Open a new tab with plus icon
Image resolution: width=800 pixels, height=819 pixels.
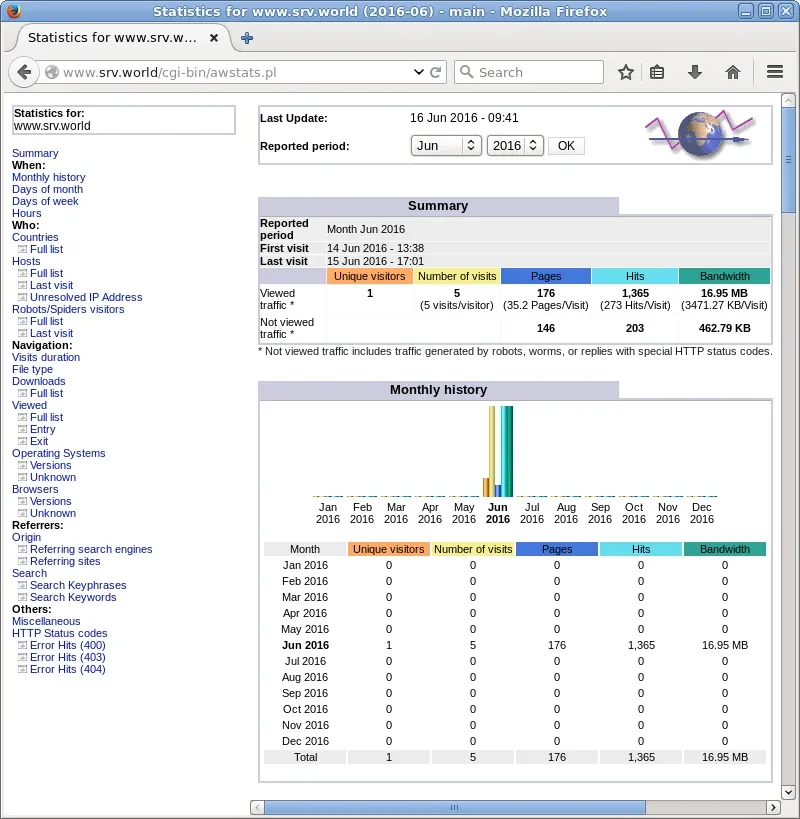coord(246,38)
